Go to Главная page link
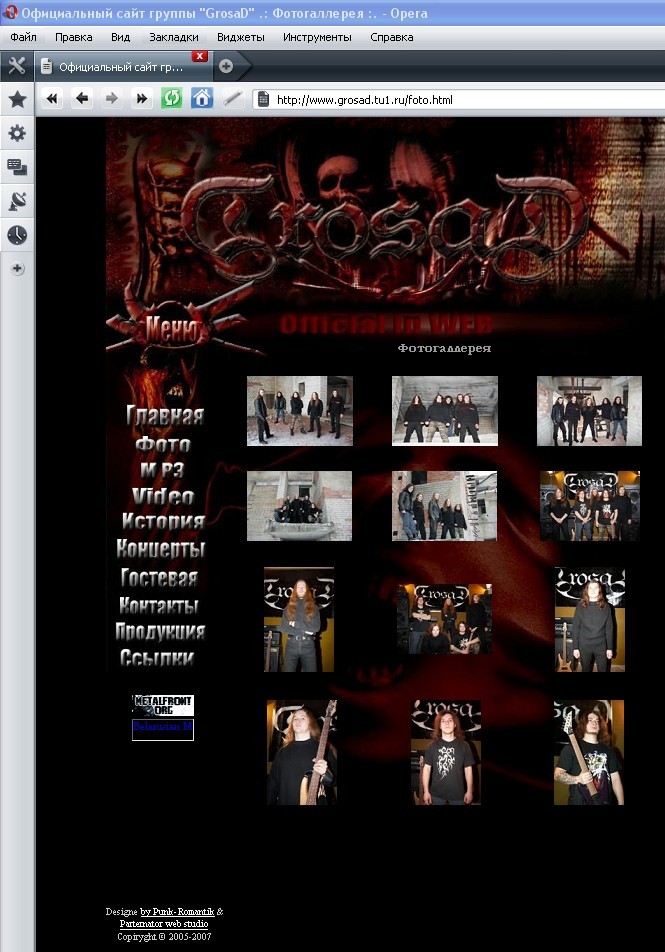Image resolution: width=665 pixels, height=952 pixels. [x=165, y=415]
